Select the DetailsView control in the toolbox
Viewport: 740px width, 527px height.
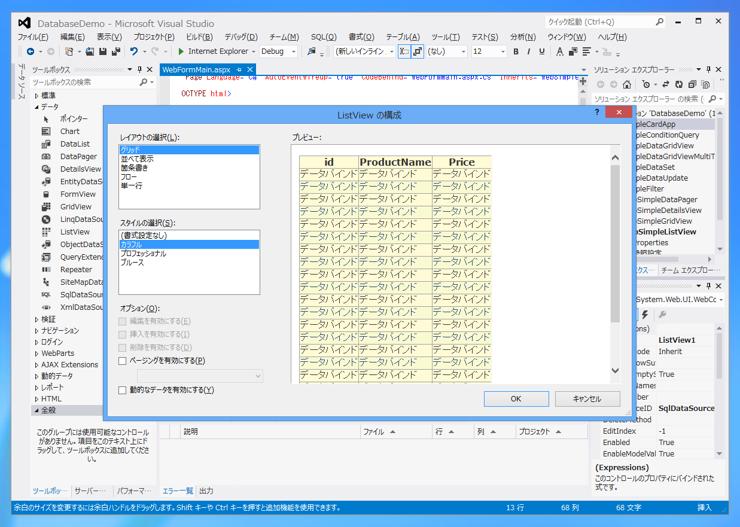80,169
